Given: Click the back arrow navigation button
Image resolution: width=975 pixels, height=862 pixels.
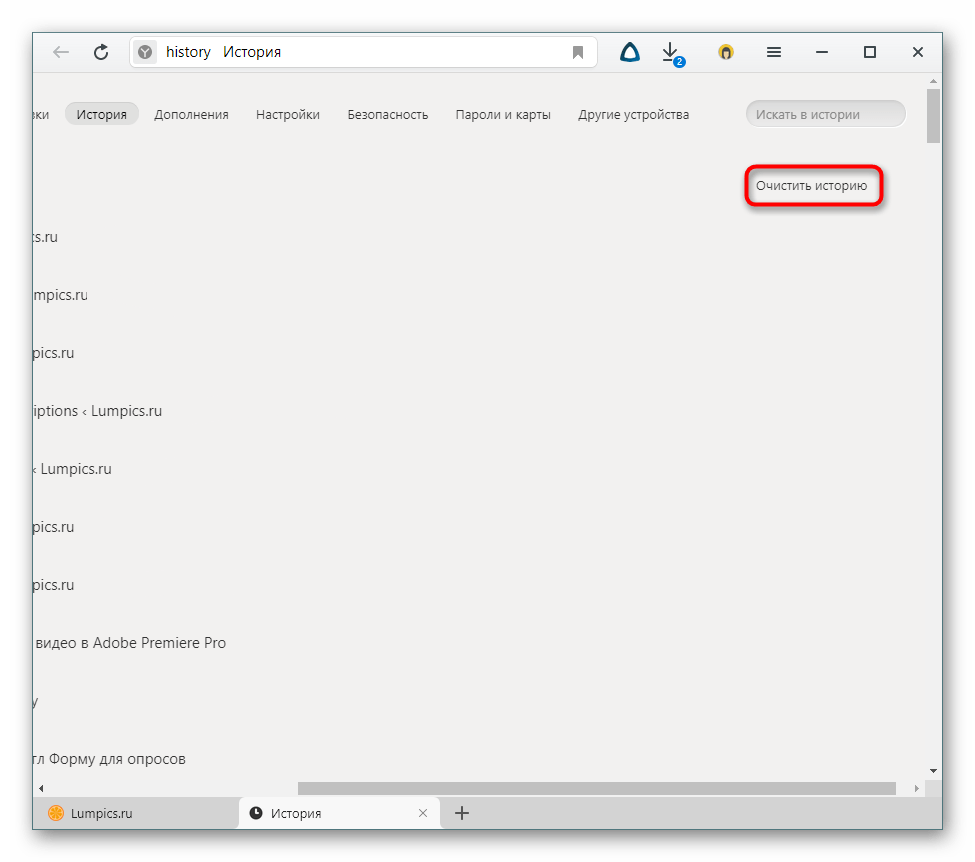Looking at the screenshot, I should coord(61,52).
